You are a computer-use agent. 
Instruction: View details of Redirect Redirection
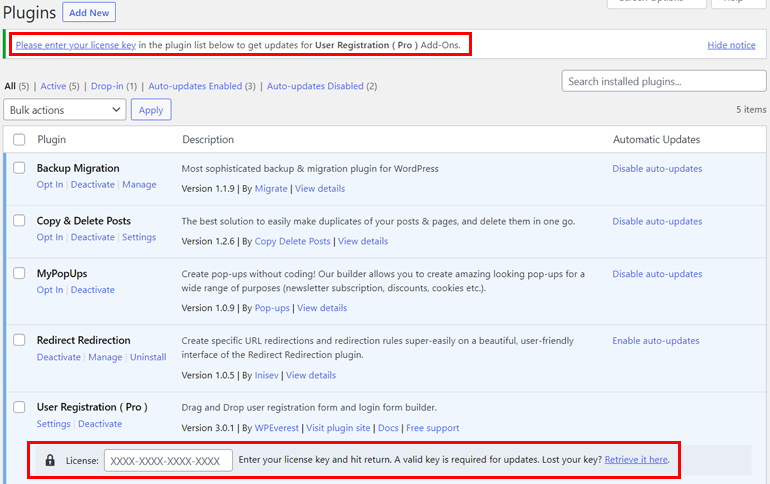click(311, 375)
